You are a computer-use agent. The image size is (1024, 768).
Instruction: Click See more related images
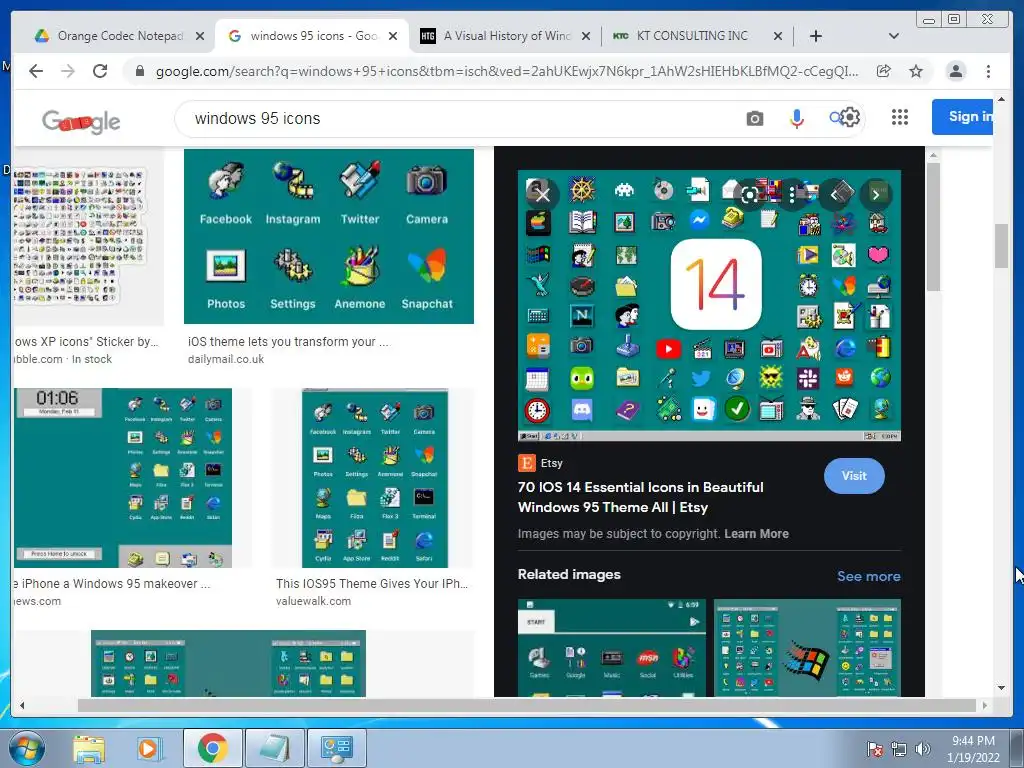869,576
